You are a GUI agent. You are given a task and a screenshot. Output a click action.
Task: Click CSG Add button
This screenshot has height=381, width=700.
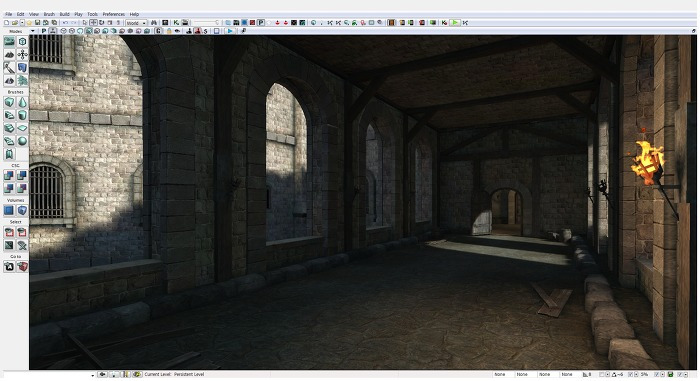point(9,176)
